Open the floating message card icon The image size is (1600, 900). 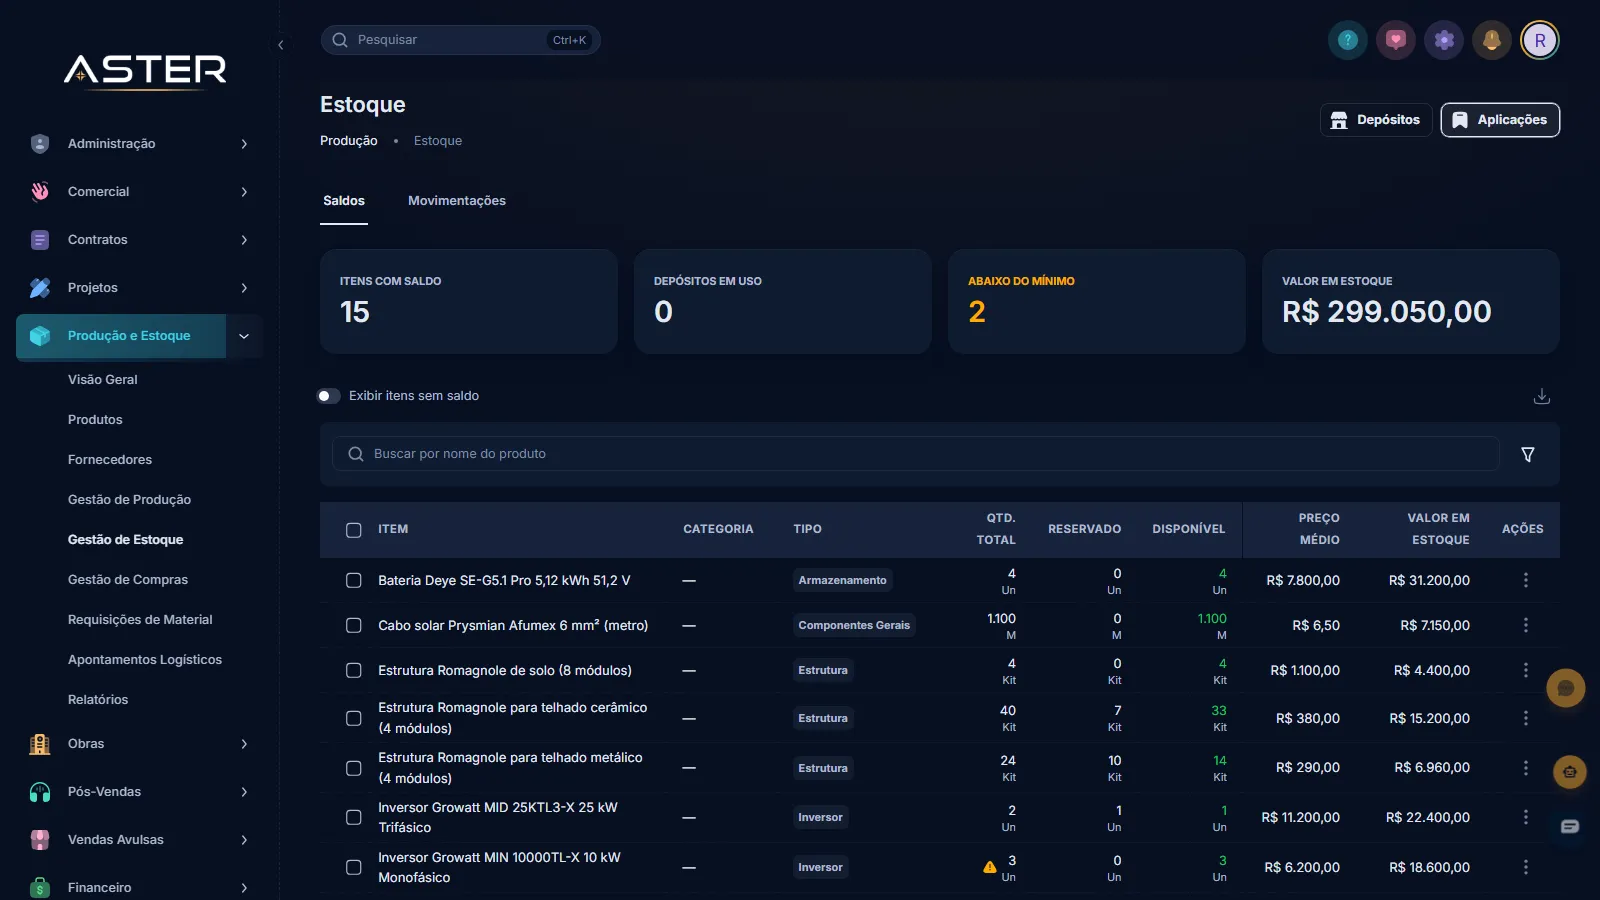(1570, 826)
